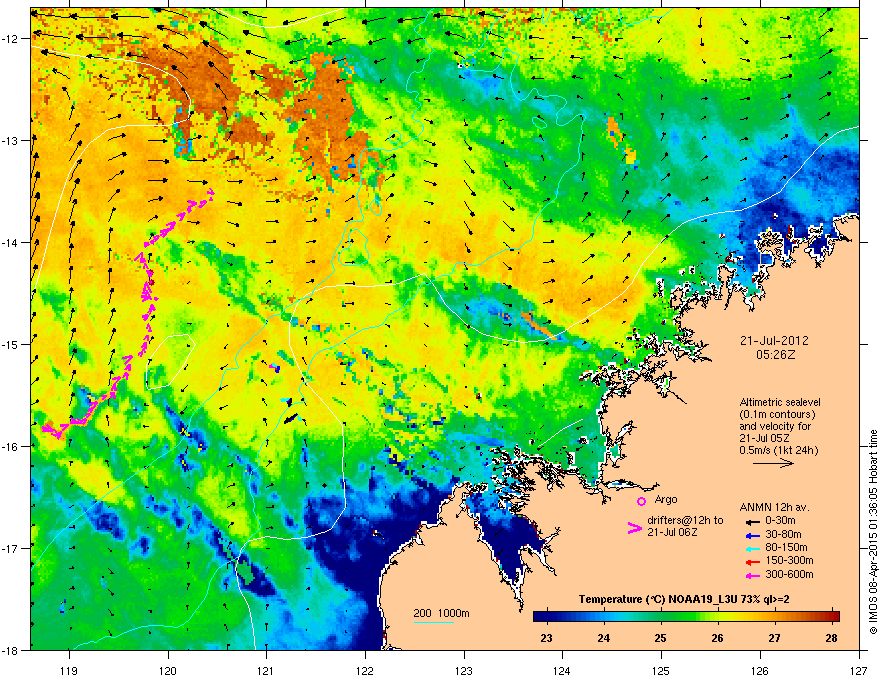Click the longitude axis label '122'
880x680 pixels.
click(x=365, y=670)
